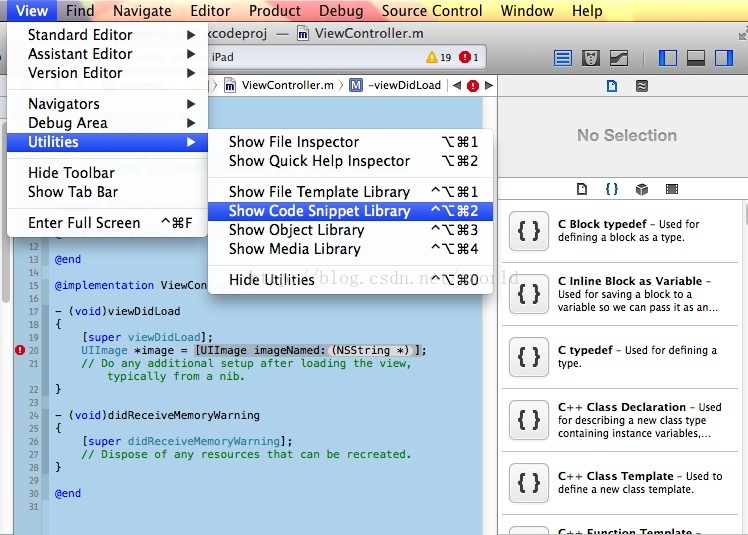Click imageNamed NSString placeholder token
Viewport: 748px width, 535px height.
[371, 350]
